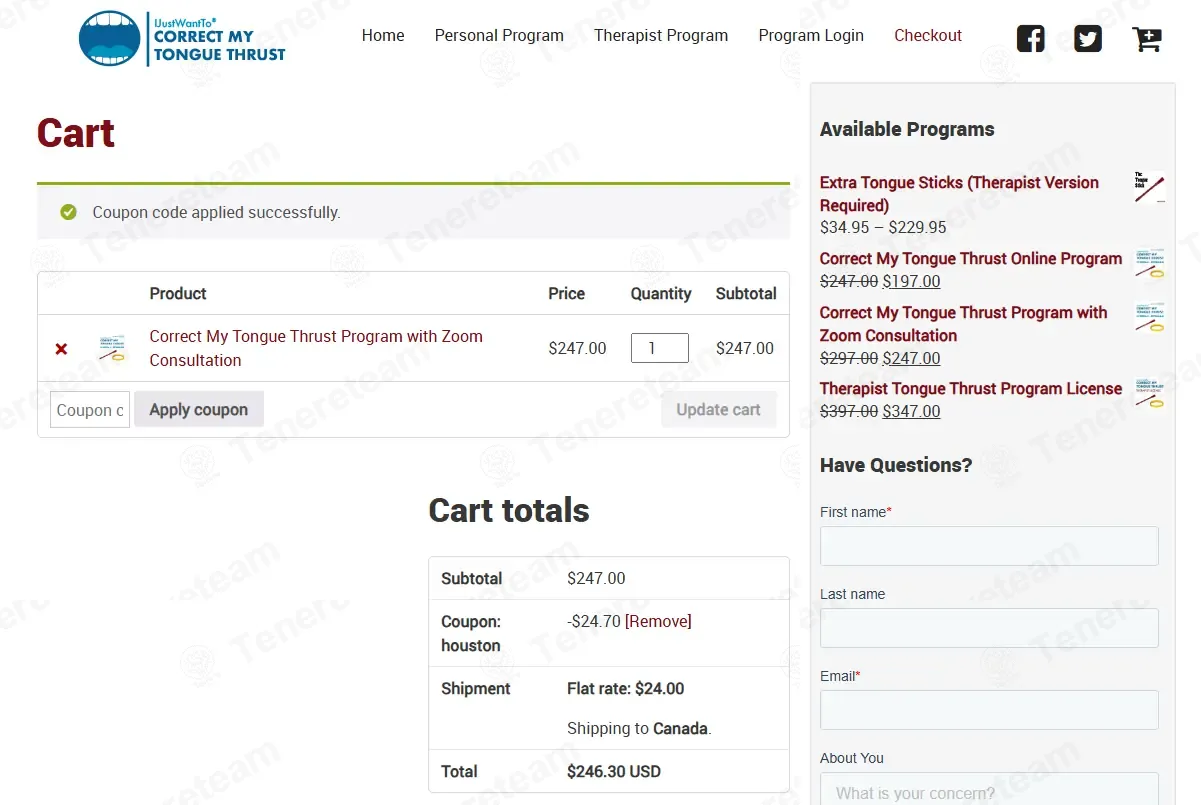Click the Extra Tongue Sticks thumbnail image
The height and width of the screenshot is (805, 1201).
click(x=1149, y=187)
